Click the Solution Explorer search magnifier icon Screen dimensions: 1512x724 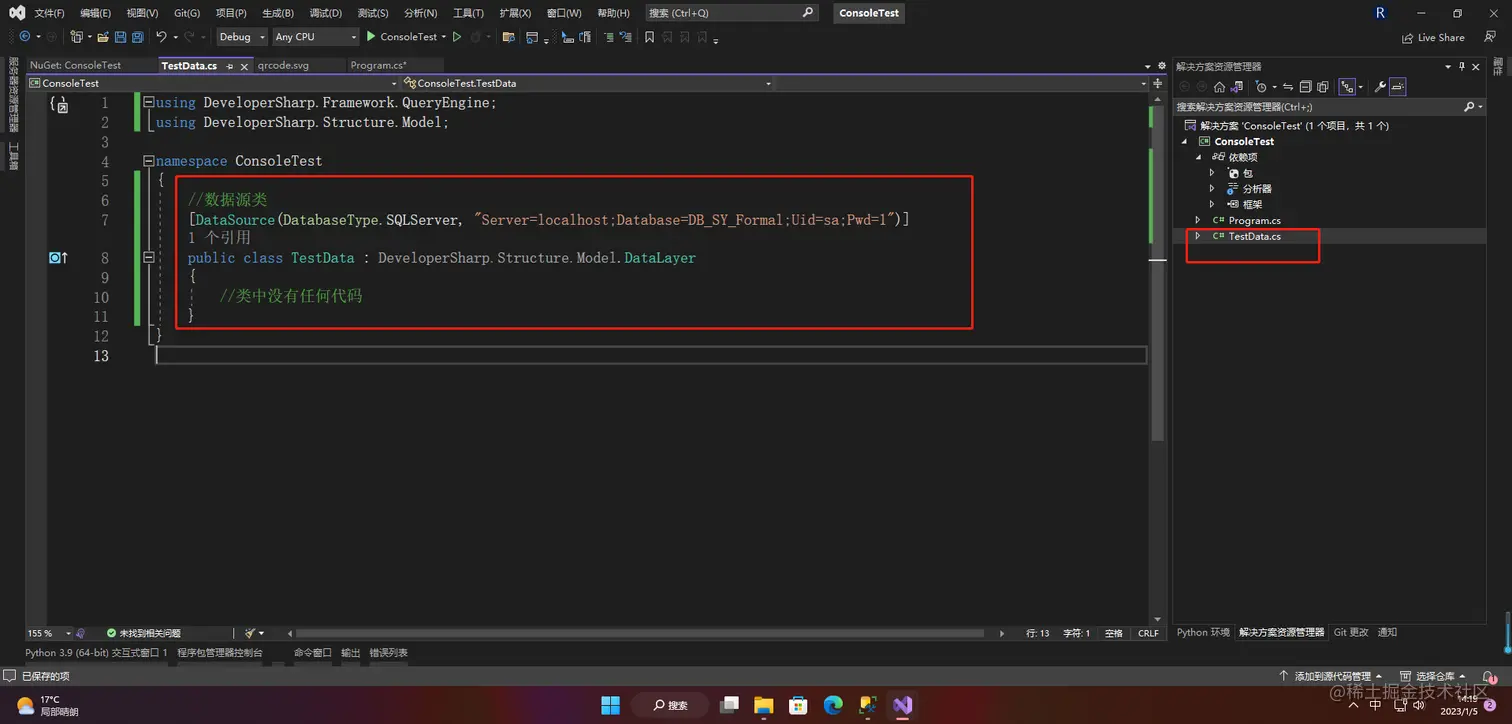click(x=1470, y=107)
